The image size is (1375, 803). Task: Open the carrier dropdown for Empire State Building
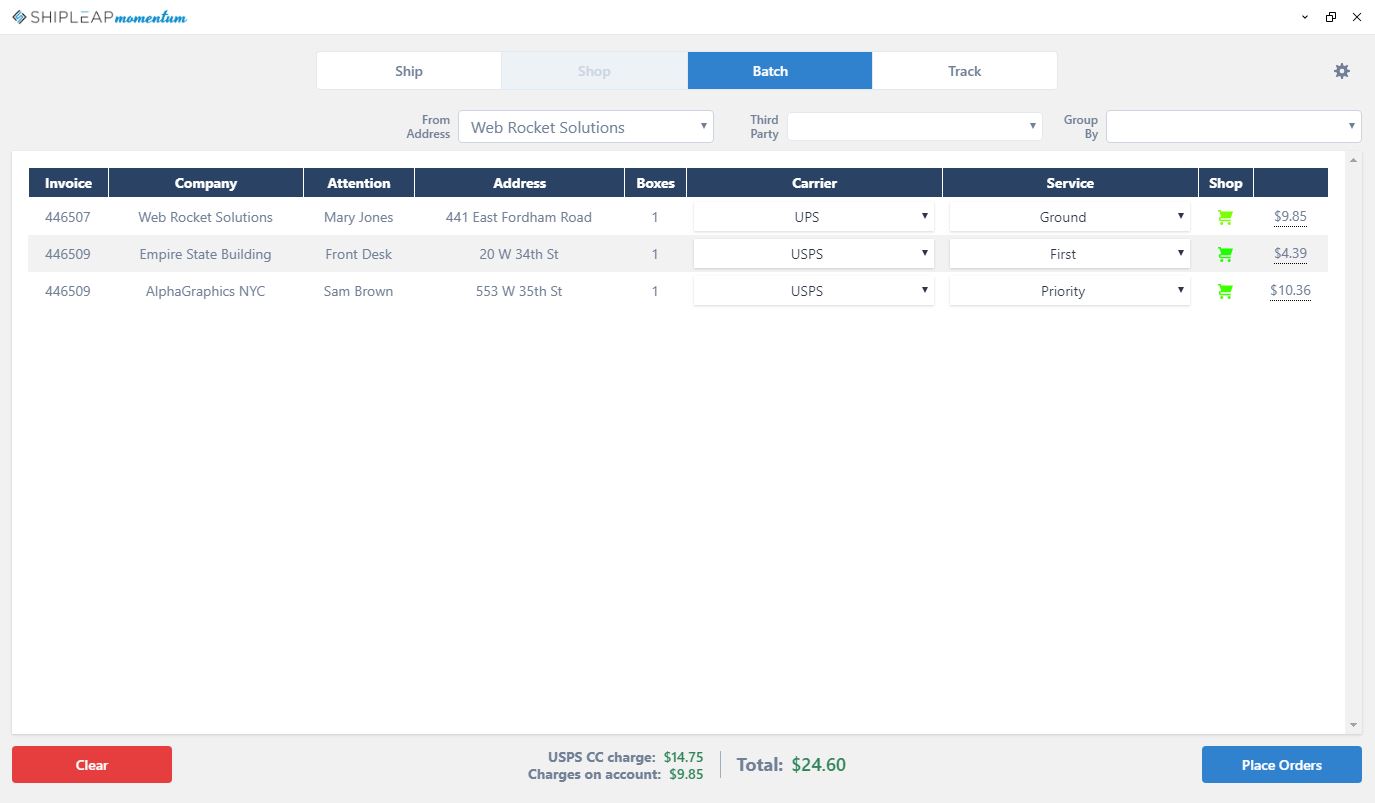pyautogui.click(x=814, y=254)
